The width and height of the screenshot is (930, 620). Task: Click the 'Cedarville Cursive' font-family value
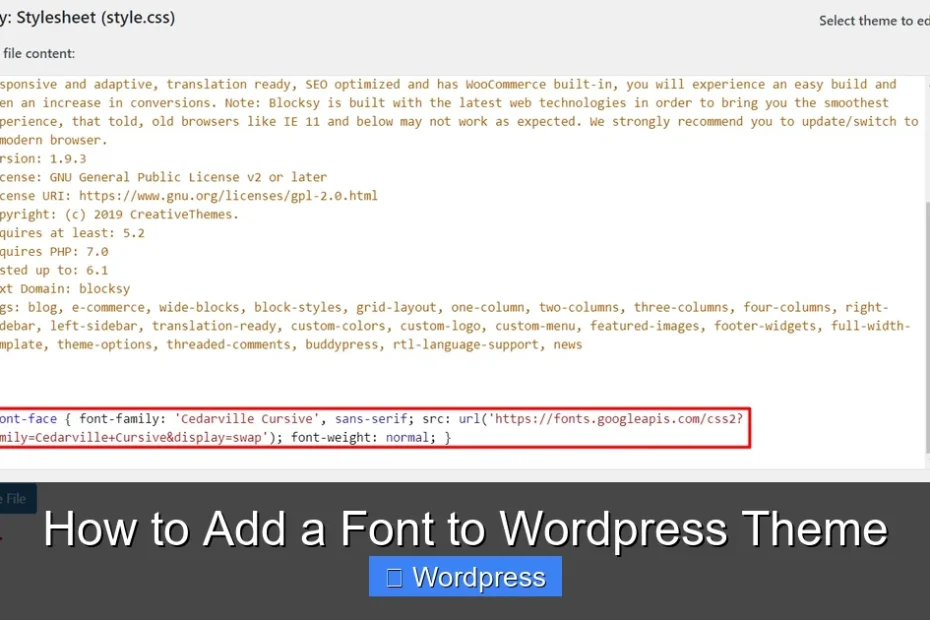pyautogui.click(x=246, y=419)
